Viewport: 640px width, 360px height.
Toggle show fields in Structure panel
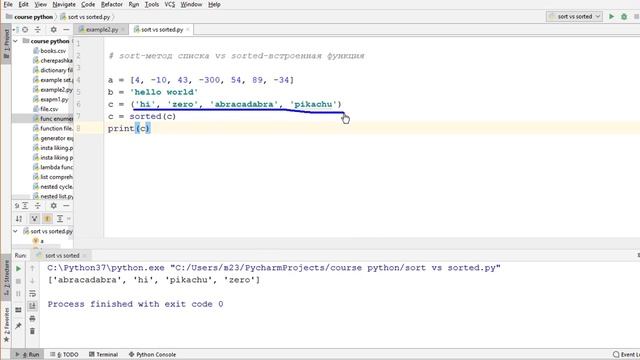[47, 219]
